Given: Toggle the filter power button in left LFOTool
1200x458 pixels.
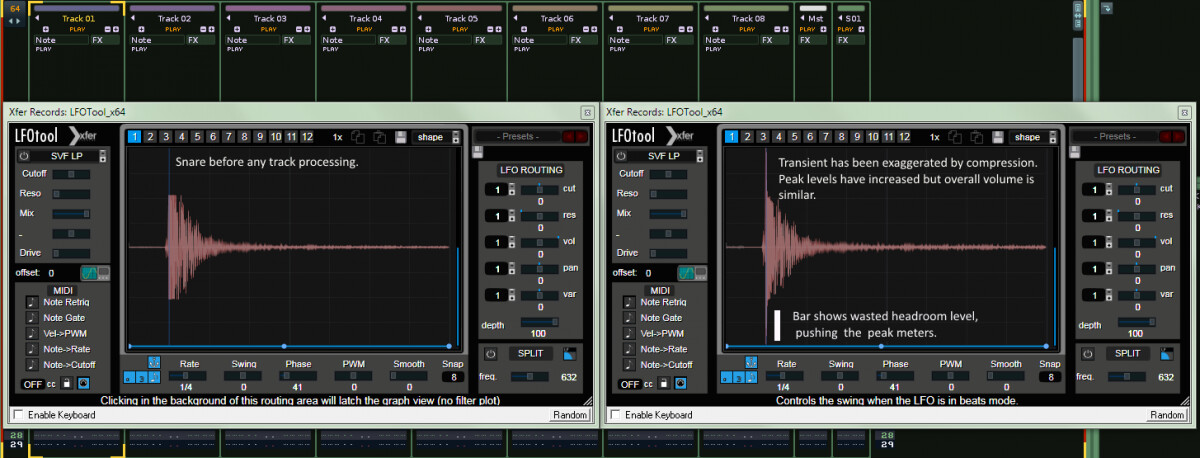Looking at the screenshot, I should click(x=24, y=156).
